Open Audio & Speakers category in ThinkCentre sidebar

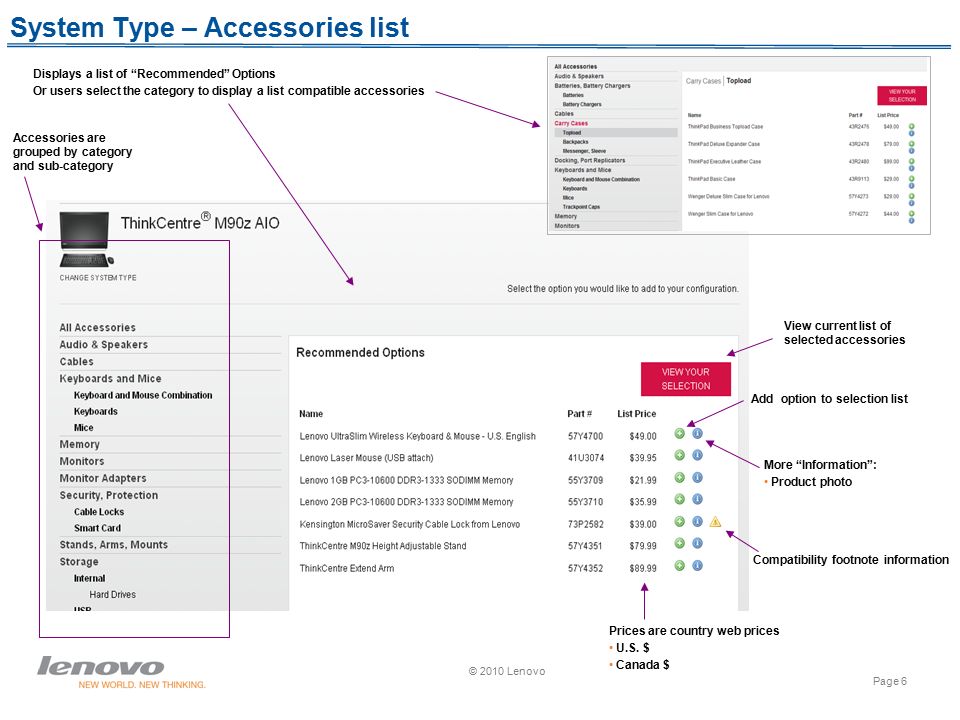(103, 345)
